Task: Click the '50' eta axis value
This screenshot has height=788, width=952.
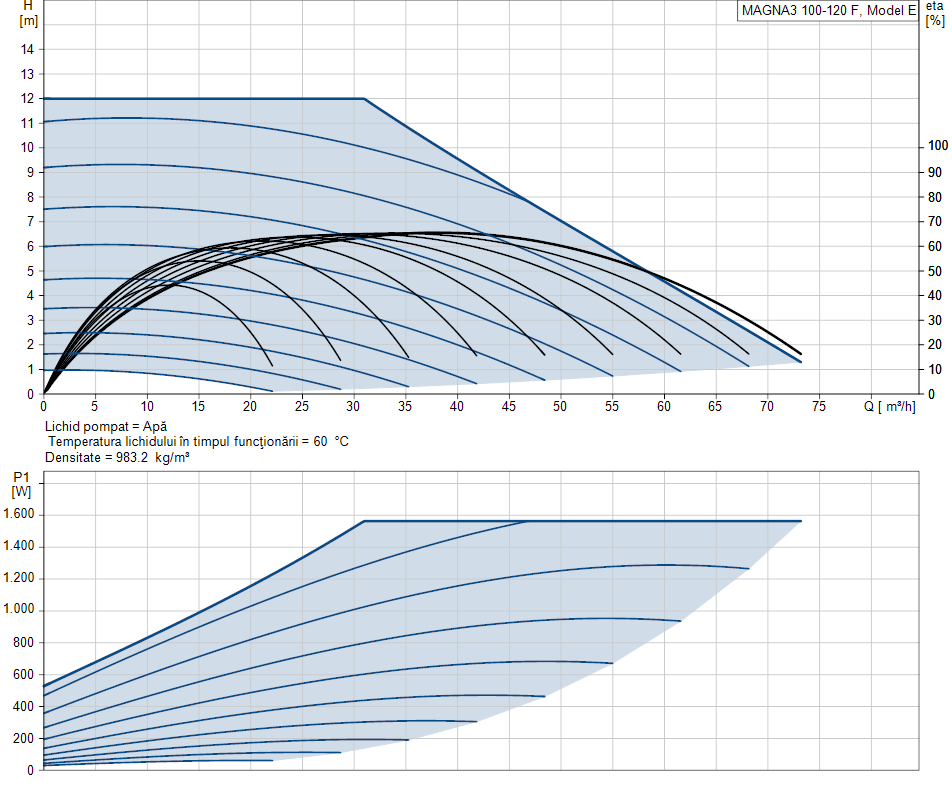Action: coord(935,271)
